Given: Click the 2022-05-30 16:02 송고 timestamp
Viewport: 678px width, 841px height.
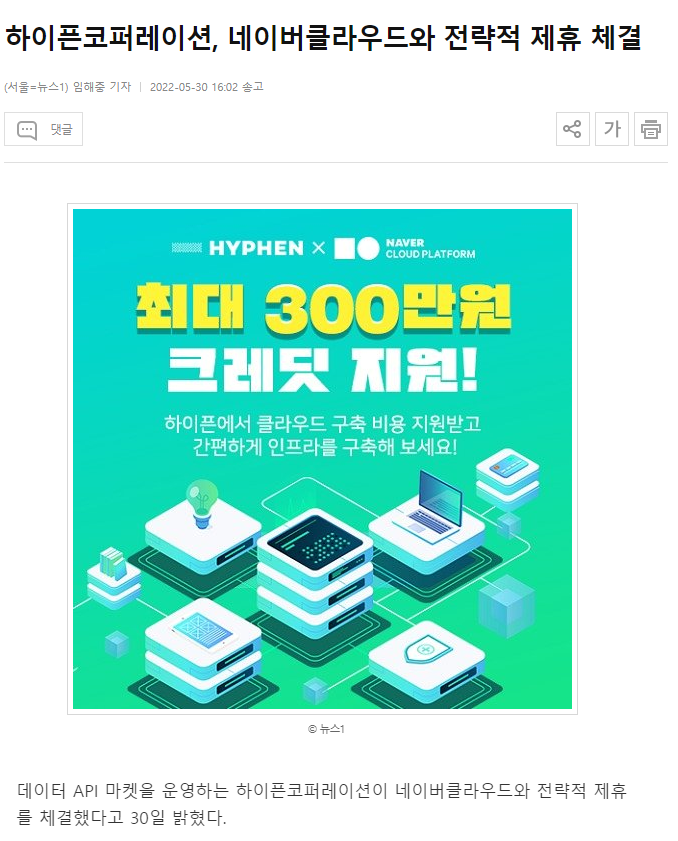Looking at the screenshot, I should click(x=207, y=87).
